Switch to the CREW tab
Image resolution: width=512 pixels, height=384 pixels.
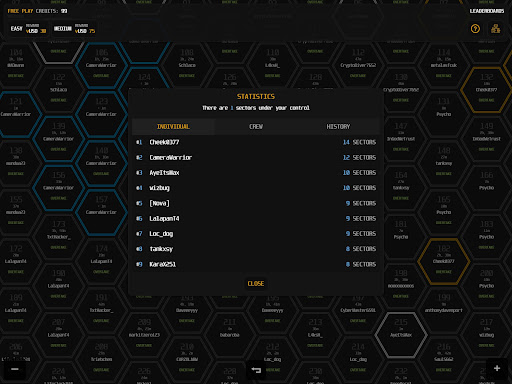[x=256, y=127]
